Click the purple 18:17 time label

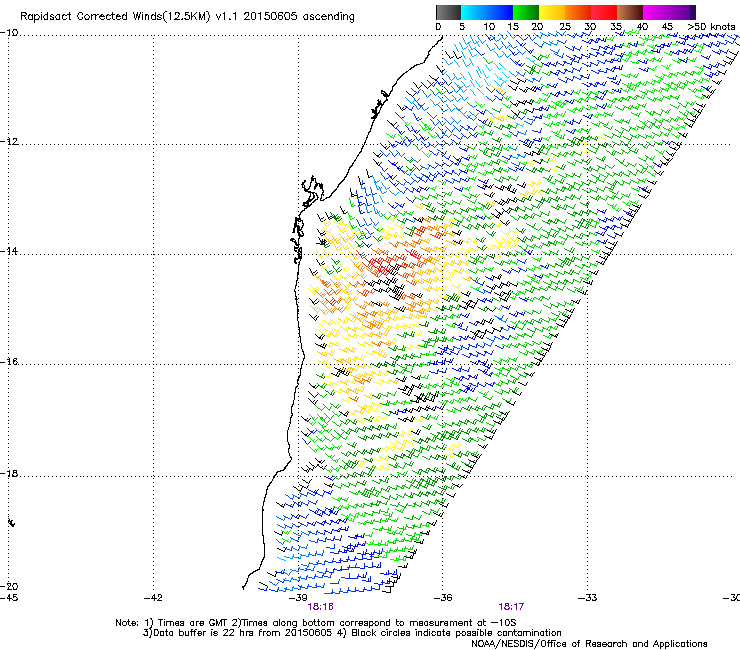click(511, 607)
